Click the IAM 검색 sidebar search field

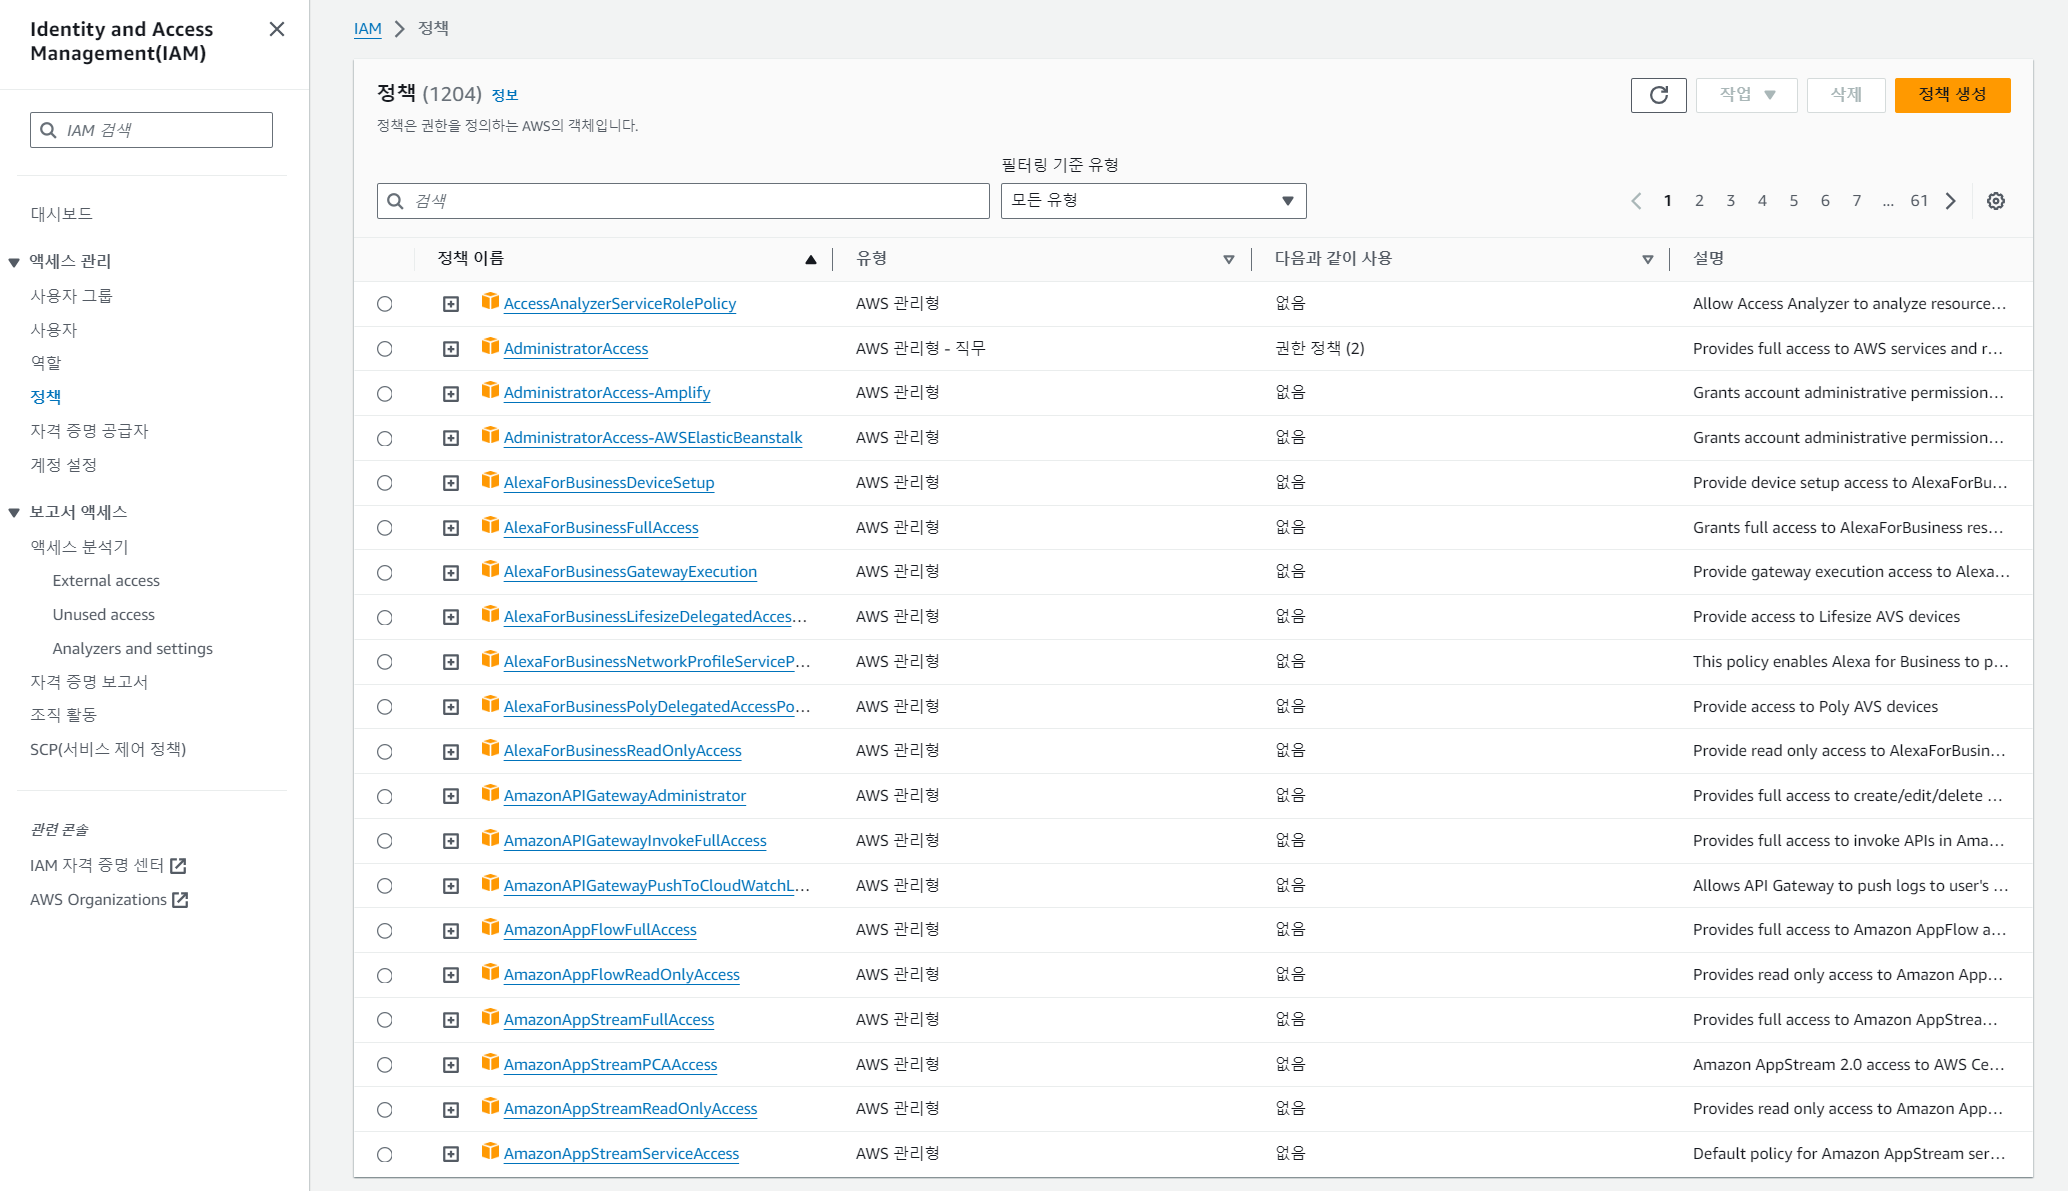coord(151,130)
